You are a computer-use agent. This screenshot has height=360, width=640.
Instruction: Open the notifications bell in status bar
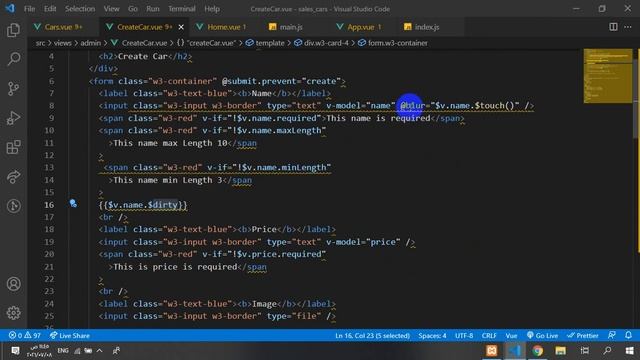coord(628,336)
